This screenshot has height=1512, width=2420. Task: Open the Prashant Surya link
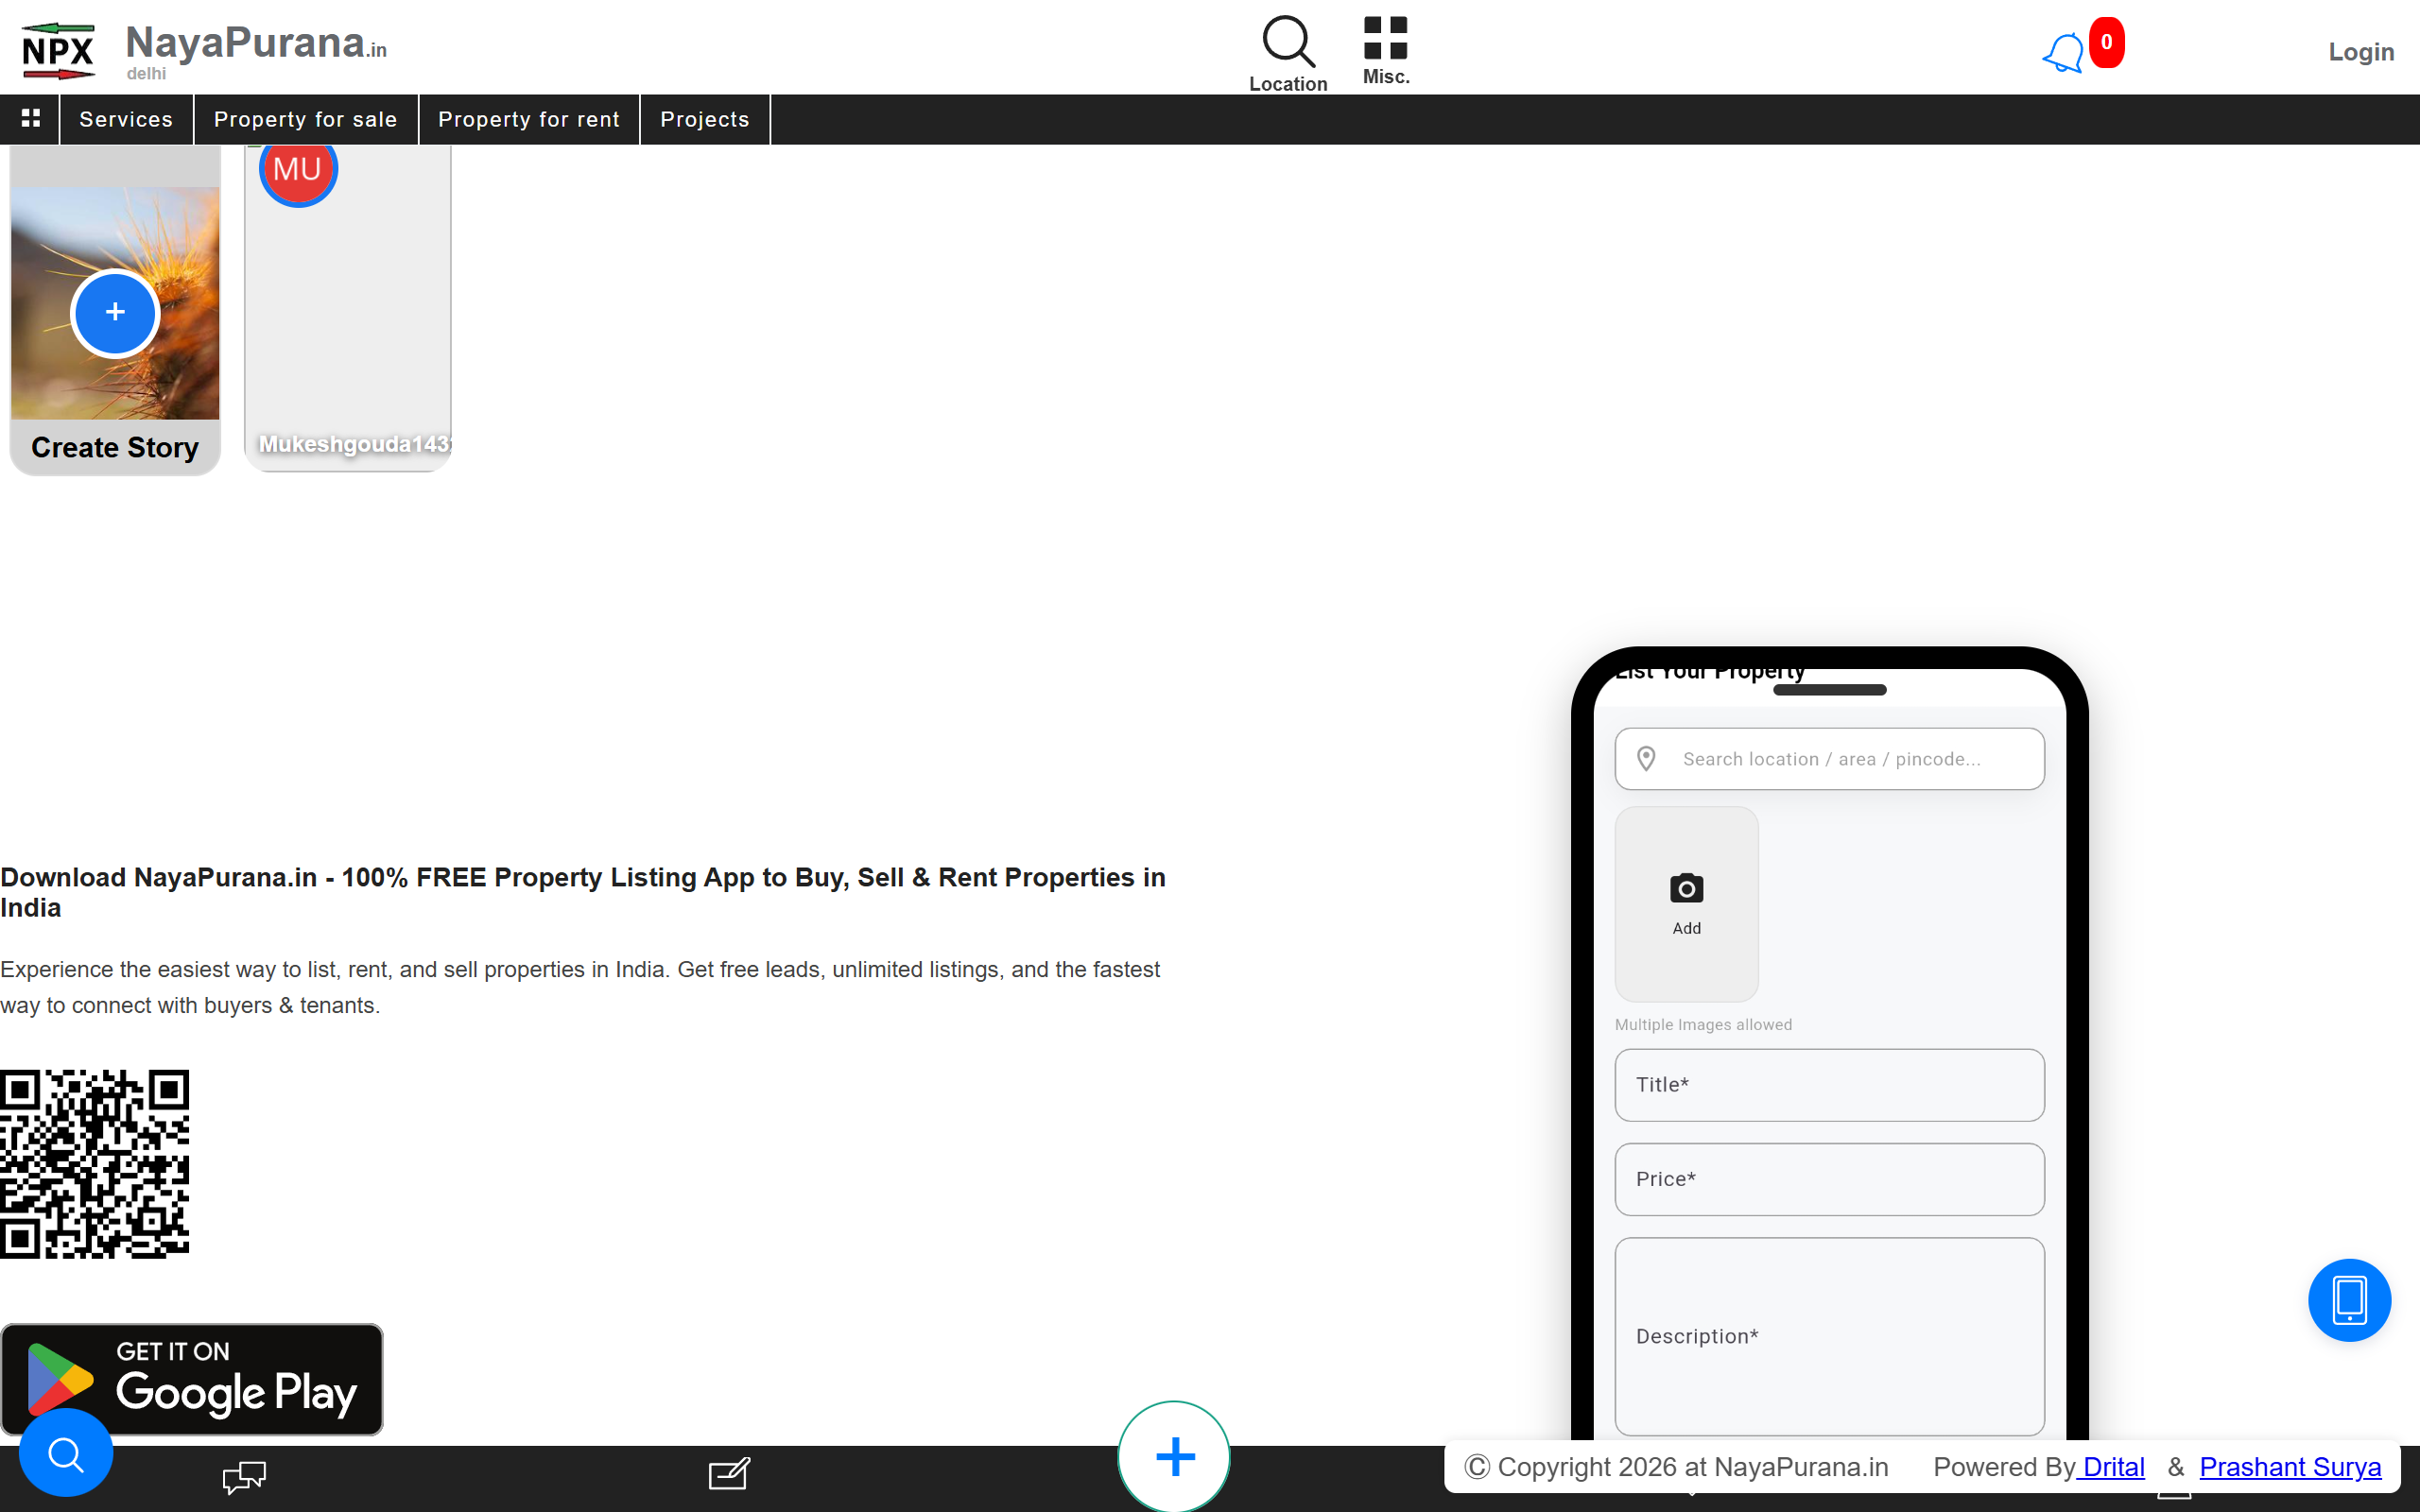coord(2290,1467)
